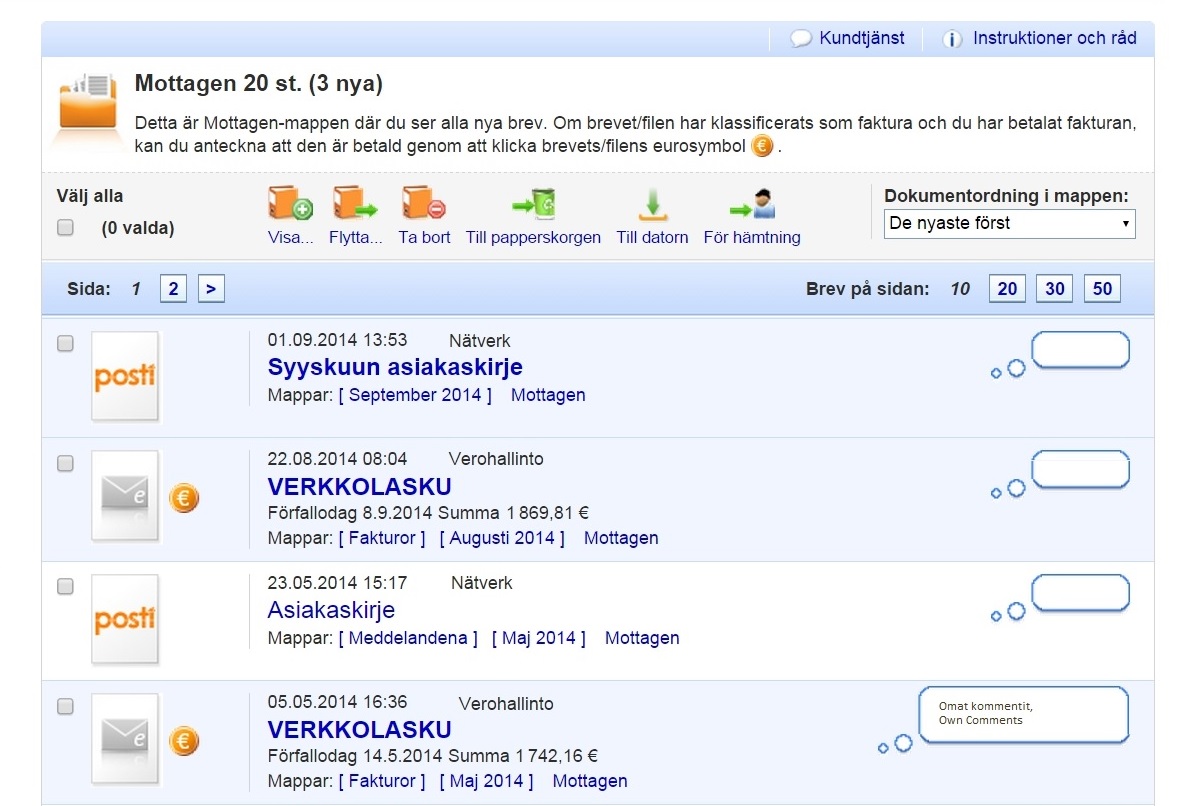Click euro symbol in the description text
The height and width of the screenshot is (806, 1199).
762,145
